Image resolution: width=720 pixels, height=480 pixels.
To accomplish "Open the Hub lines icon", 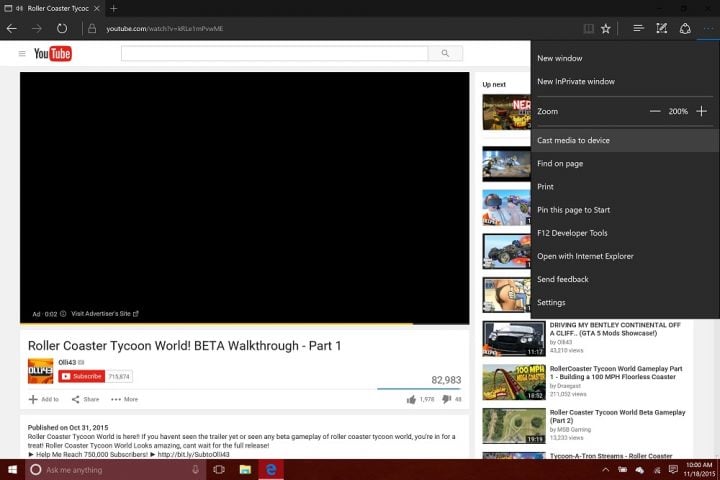I will (638, 28).
